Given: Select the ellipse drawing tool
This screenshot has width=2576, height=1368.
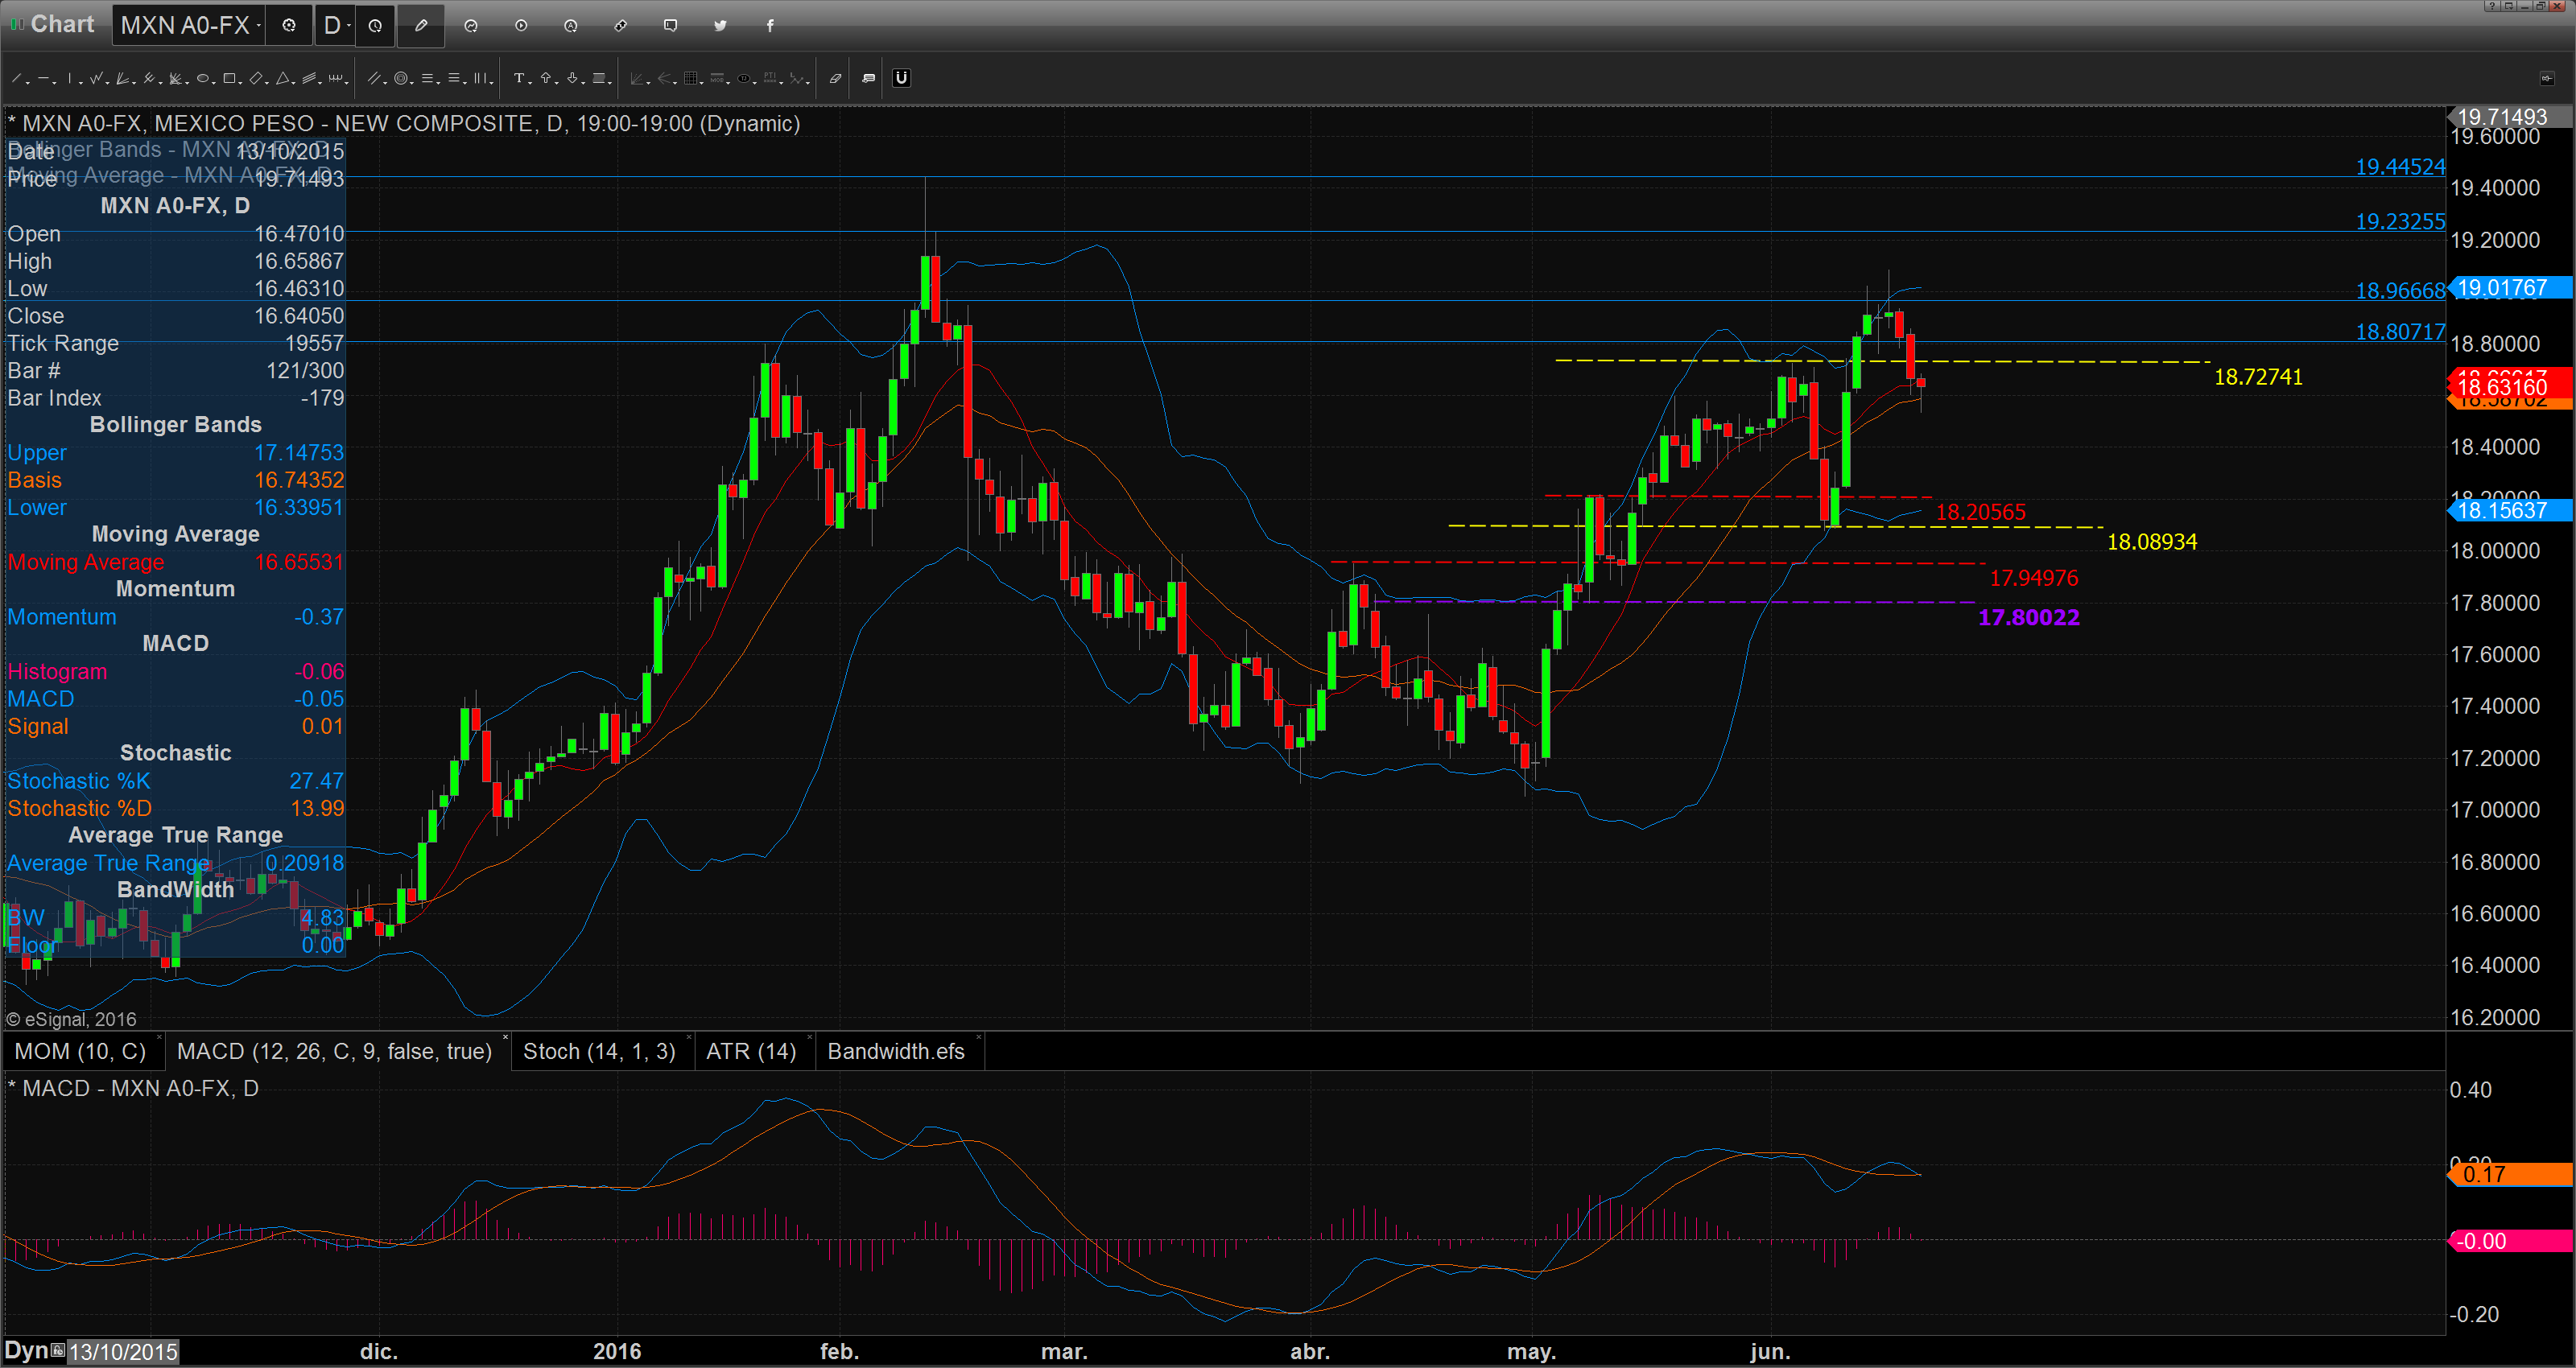Looking at the screenshot, I should [x=203, y=78].
